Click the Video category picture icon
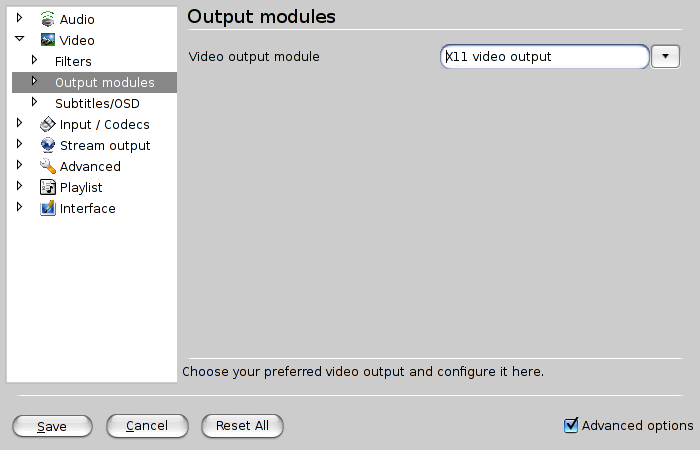 [x=47, y=40]
